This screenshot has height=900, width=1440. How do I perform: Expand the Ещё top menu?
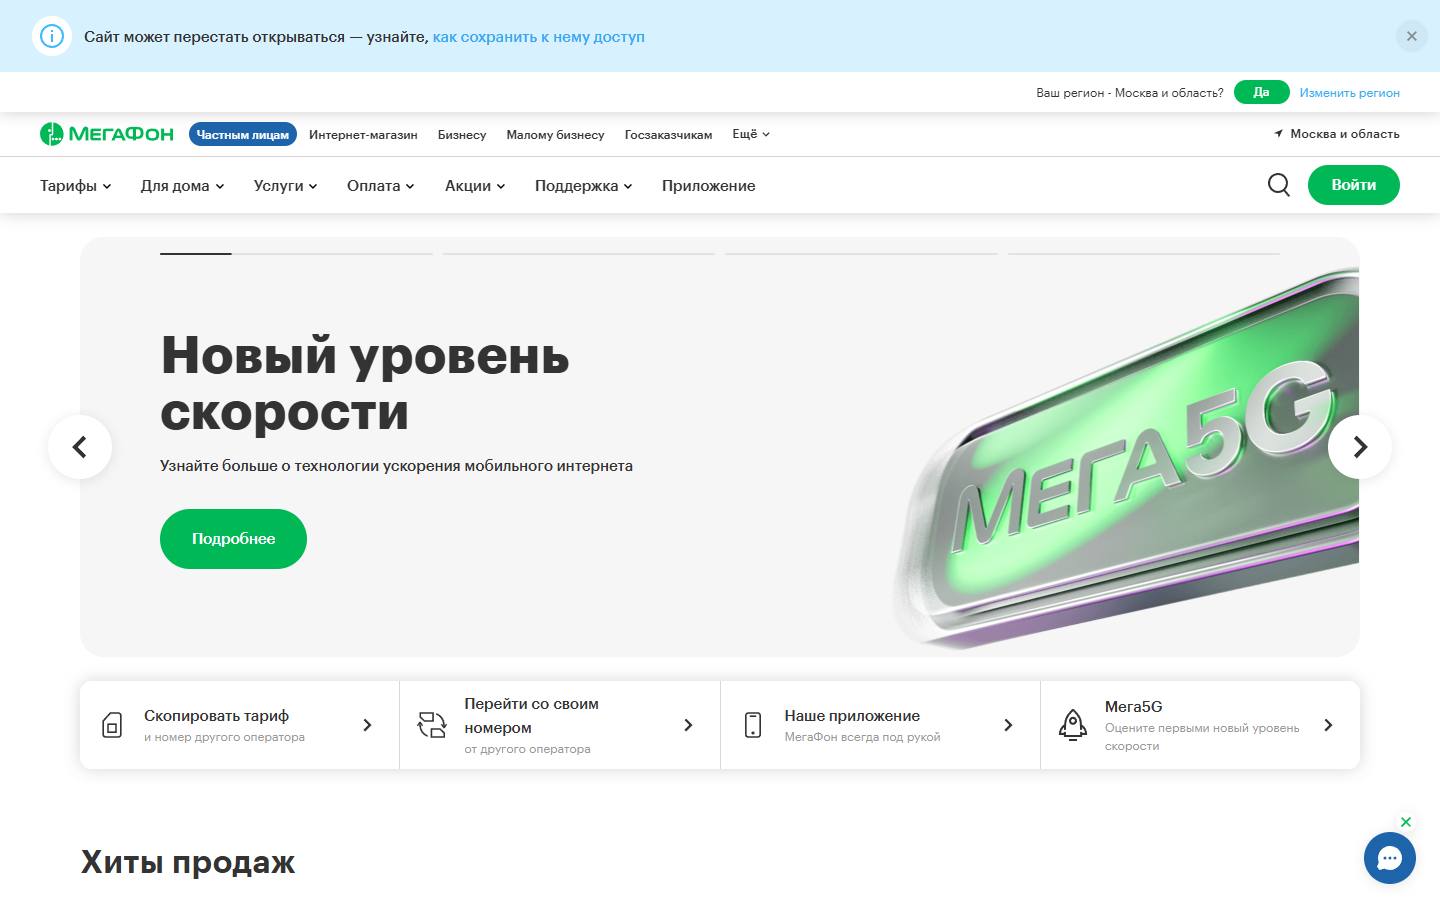tap(751, 134)
